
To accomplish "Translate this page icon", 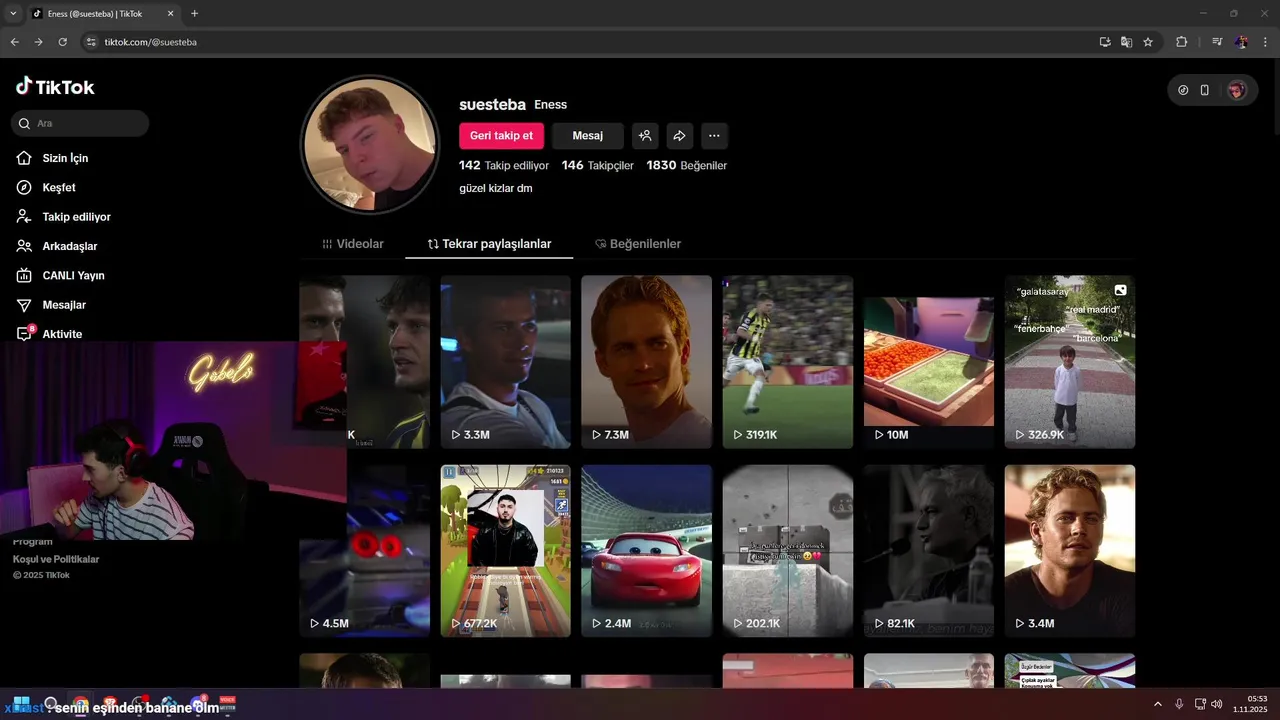I will 1126,42.
